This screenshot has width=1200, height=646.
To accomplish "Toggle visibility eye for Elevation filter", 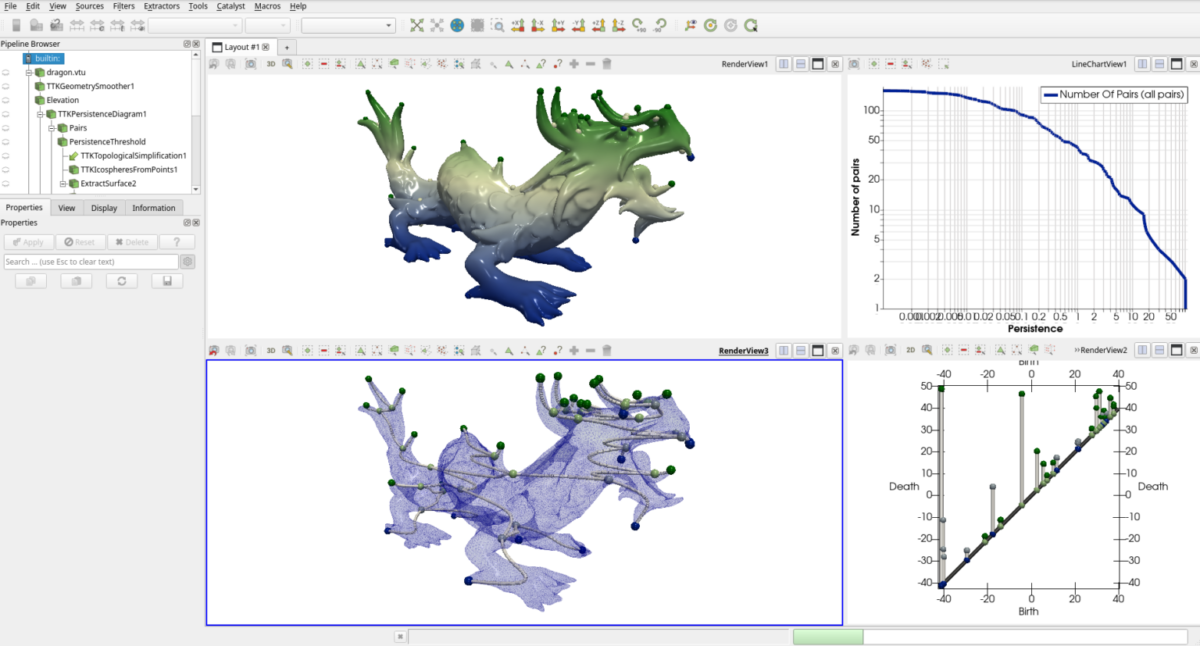I will 6,100.
